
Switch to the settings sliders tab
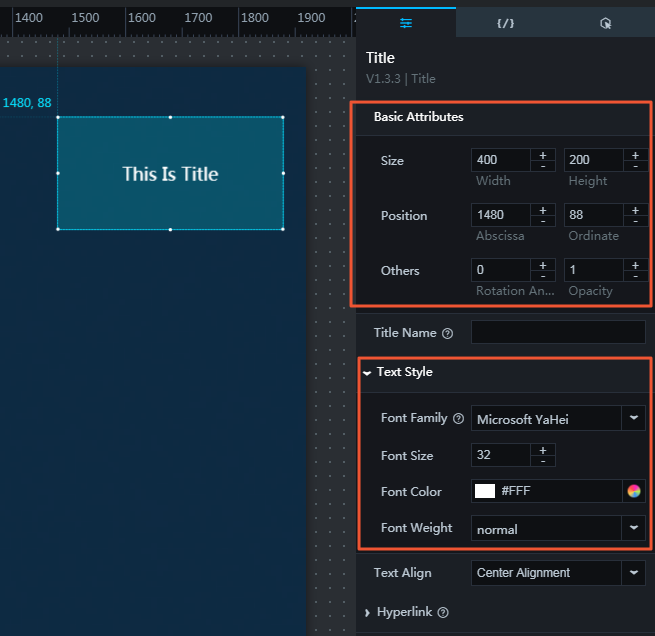tap(406, 23)
